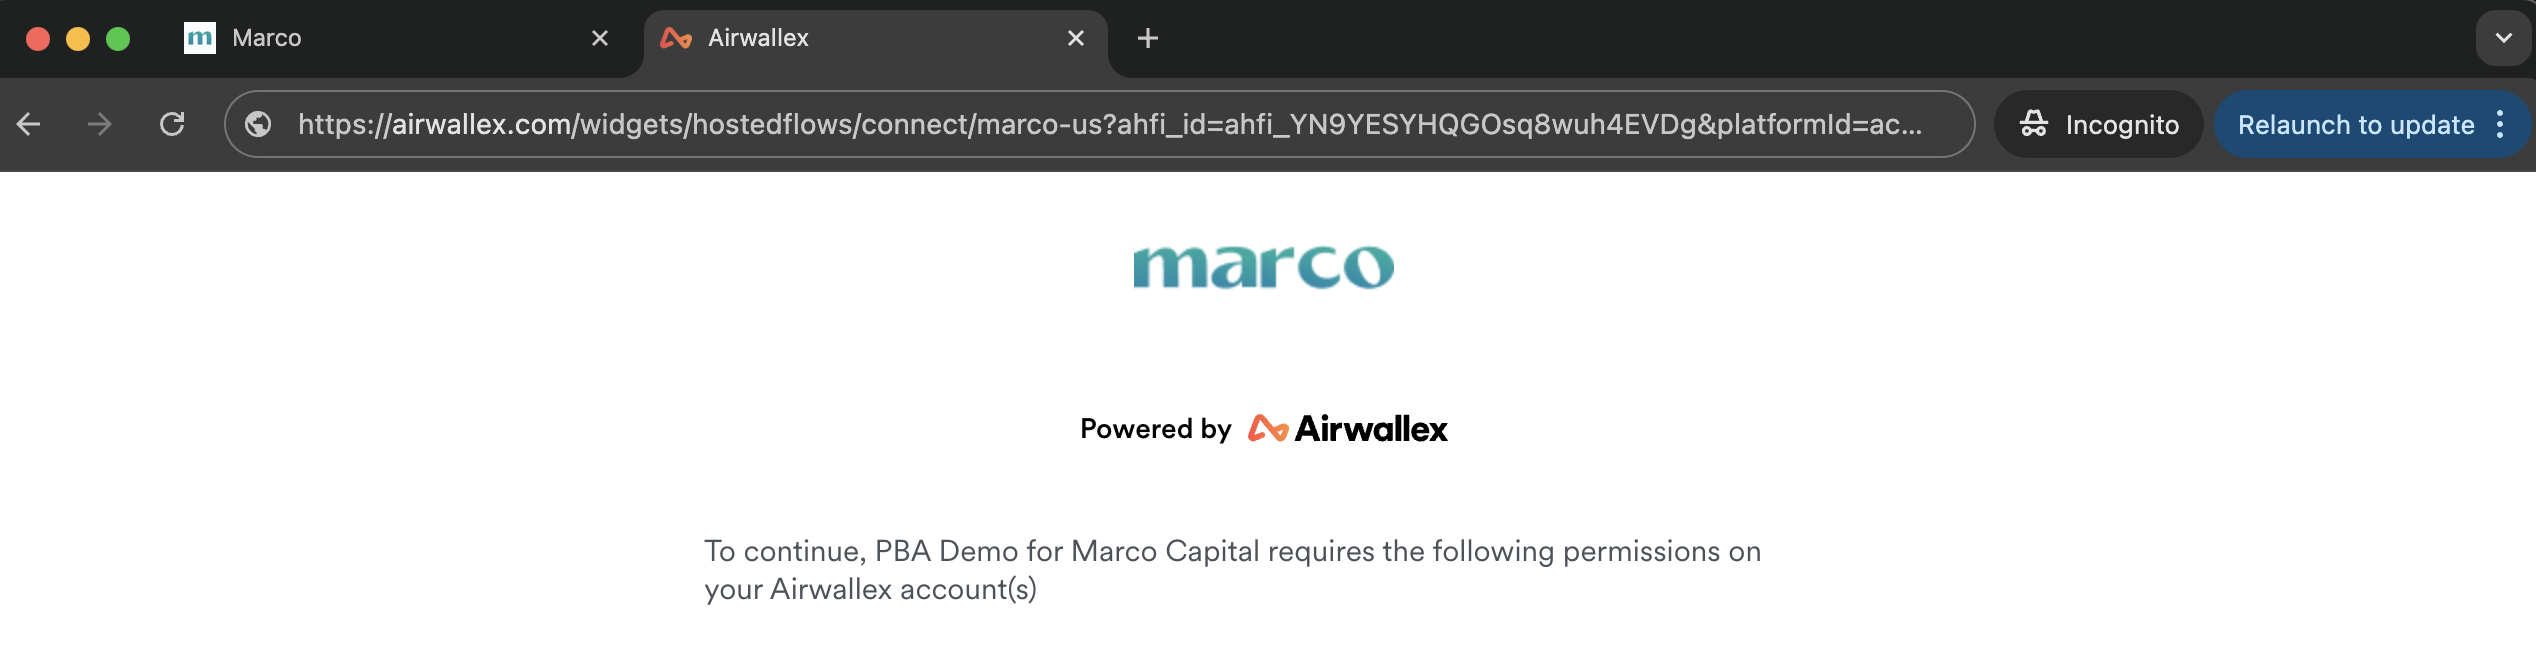The height and width of the screenshot is (658, 2536).
Task: Open site info globe icon
Action: pyautogui.click(x=258, y=124)
